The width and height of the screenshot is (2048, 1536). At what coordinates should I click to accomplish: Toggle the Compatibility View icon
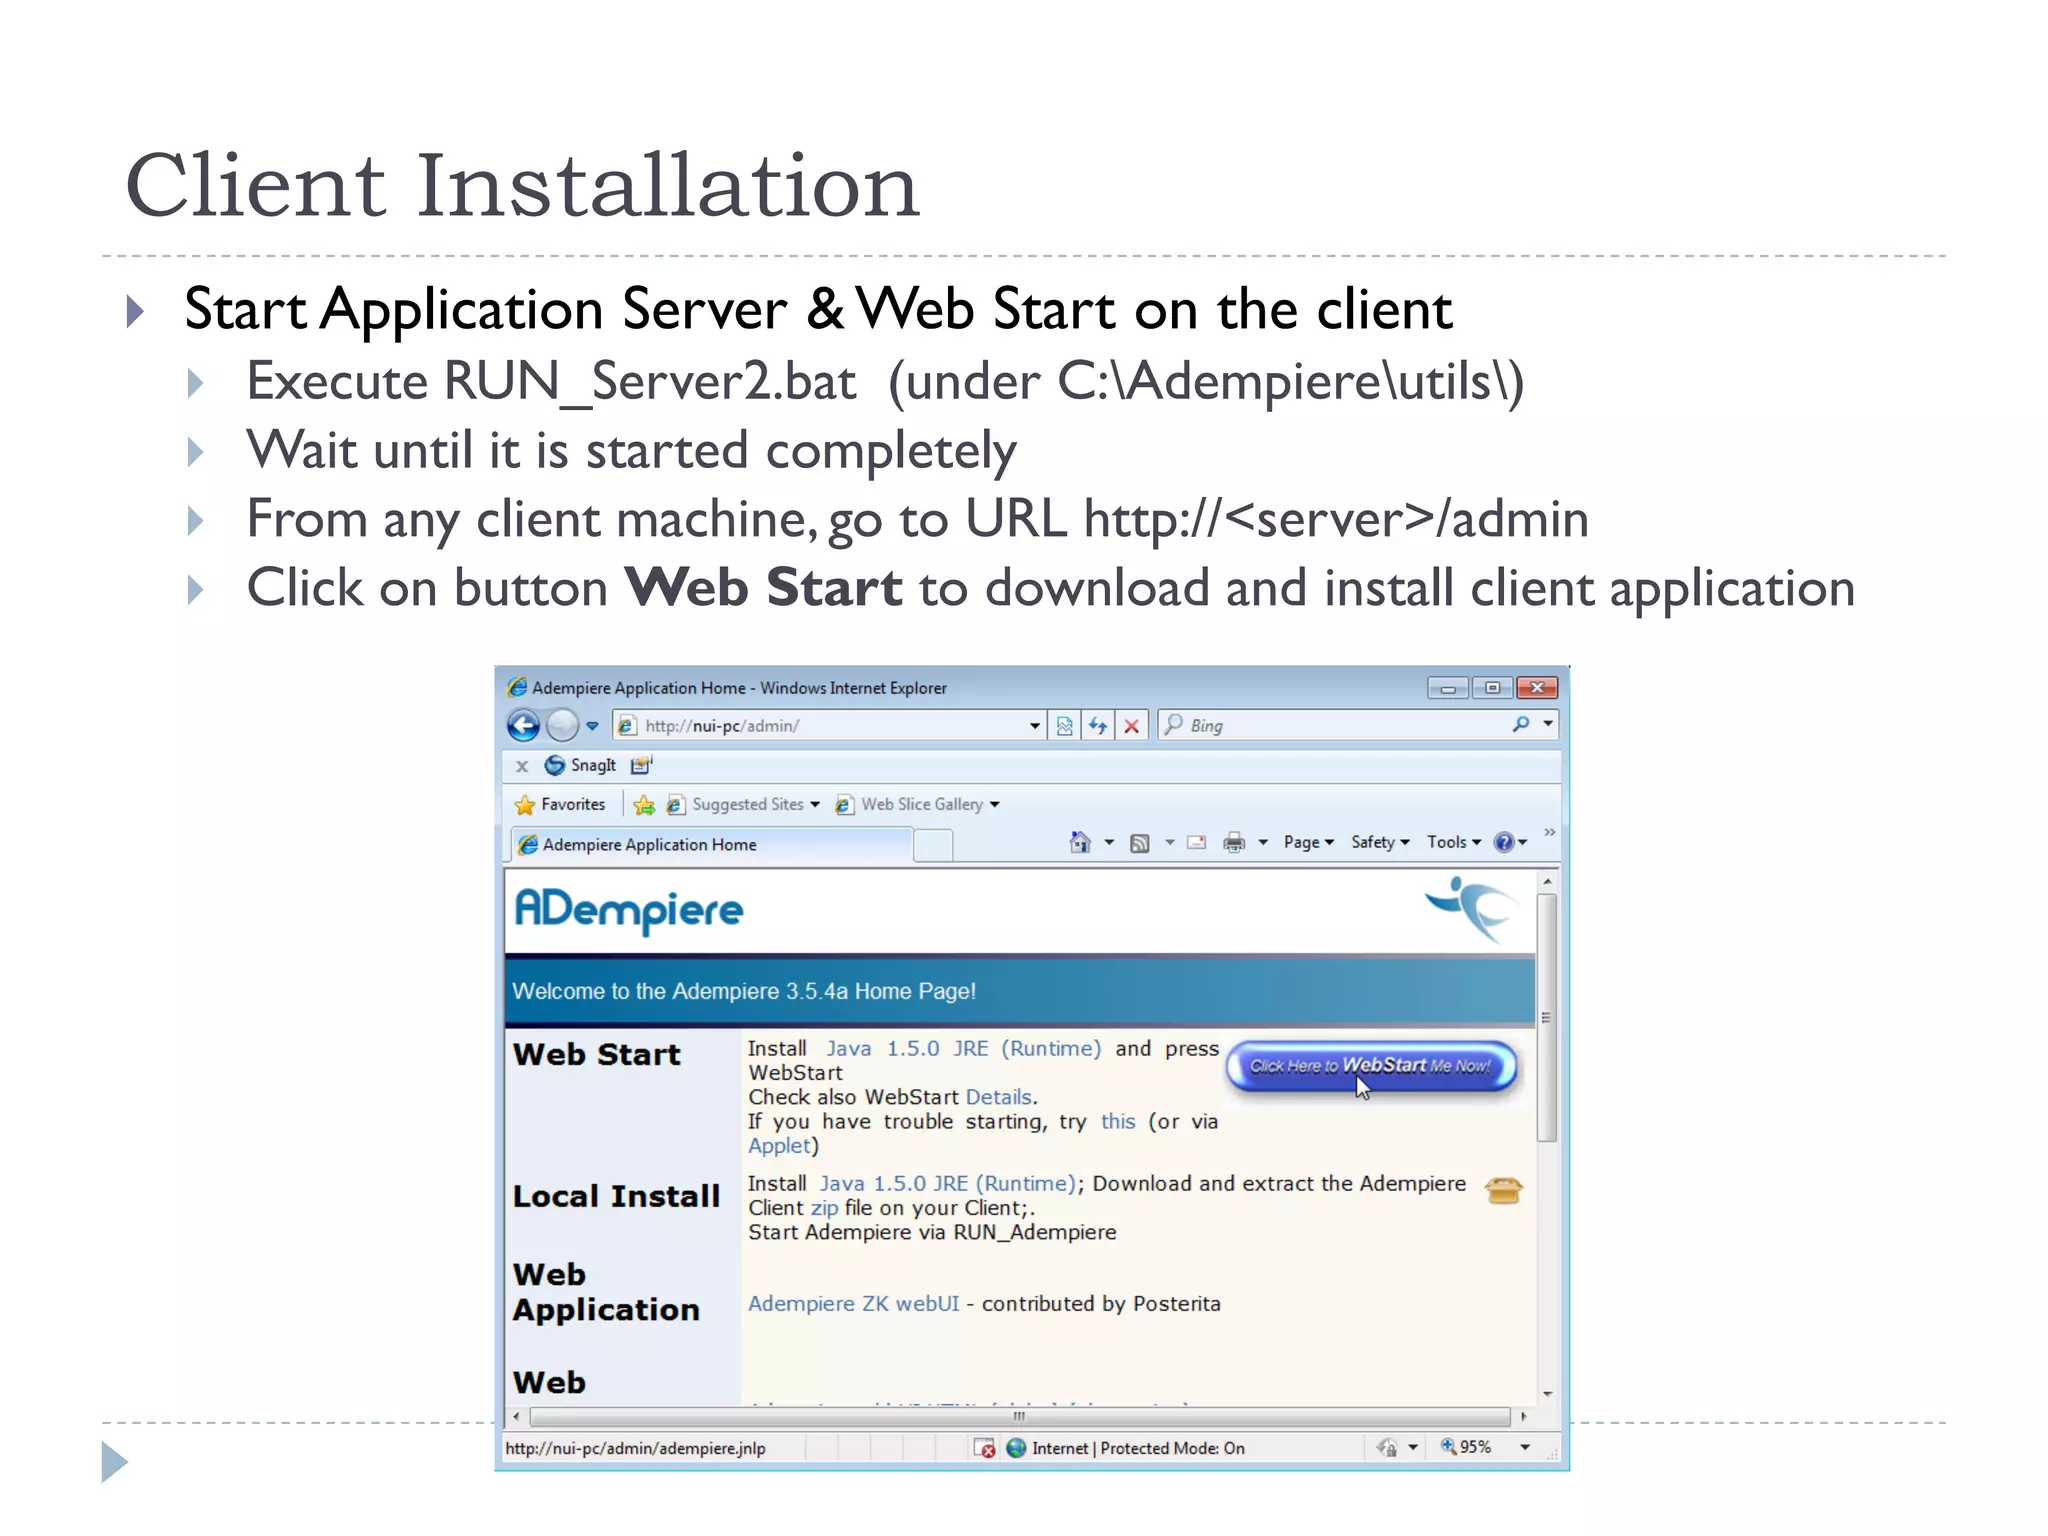(x=1065, y=726)
